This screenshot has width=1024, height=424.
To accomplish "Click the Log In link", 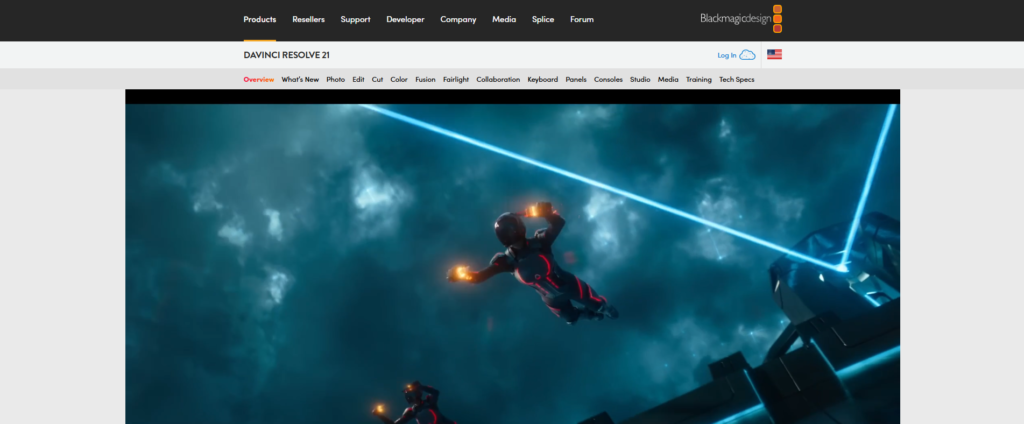I will click(x=726, y=55).
